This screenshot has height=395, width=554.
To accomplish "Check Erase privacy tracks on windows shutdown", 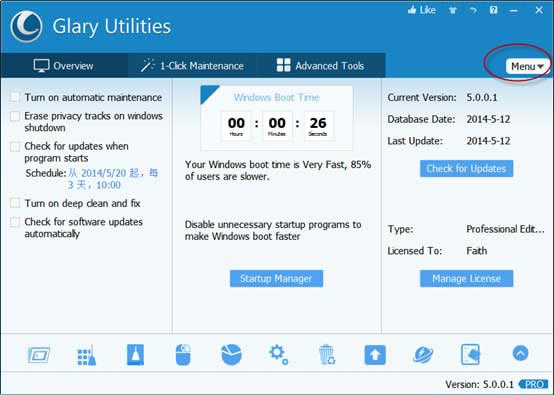I will [15, 116].
